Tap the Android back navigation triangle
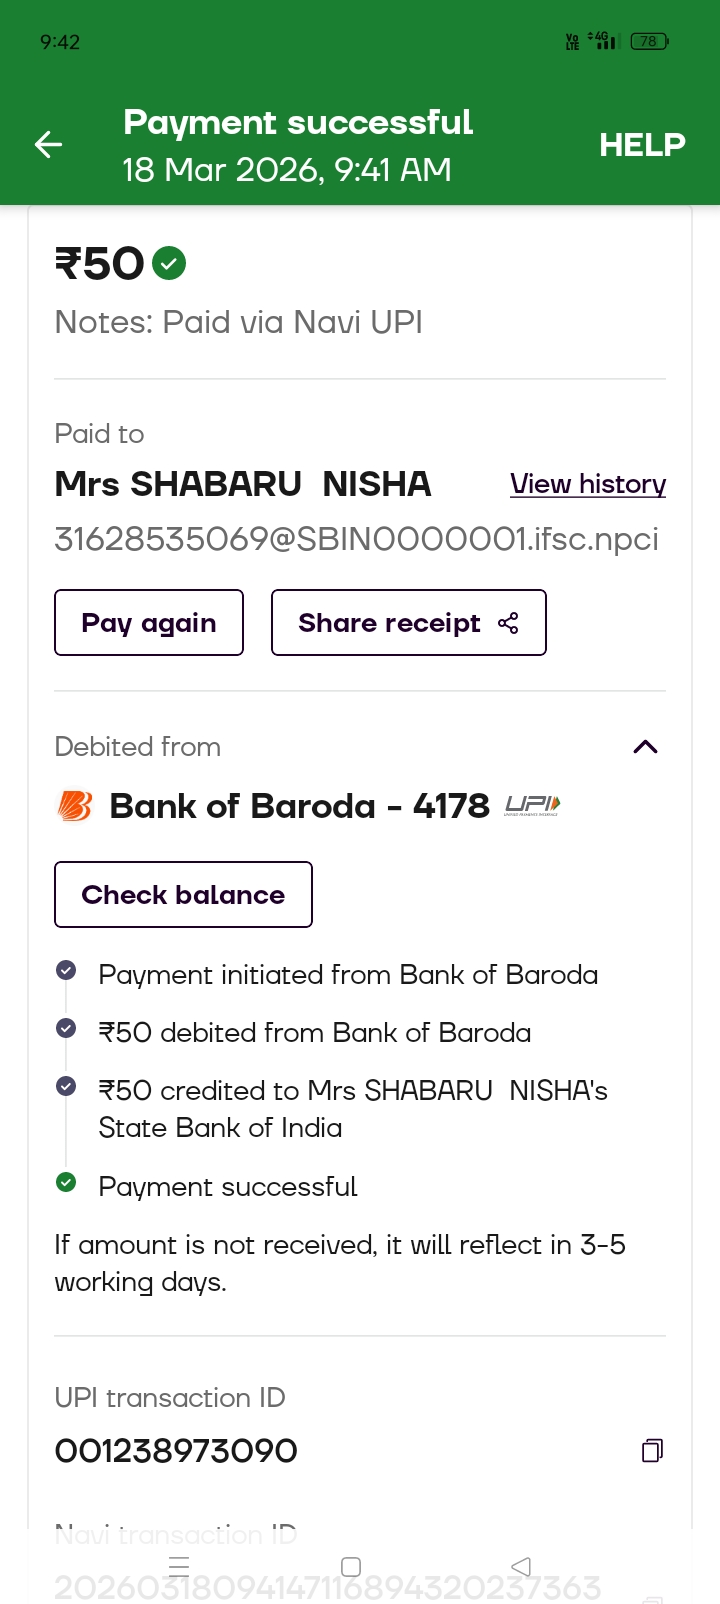This screenshot has height=1604, width=720. (521, 1566)
